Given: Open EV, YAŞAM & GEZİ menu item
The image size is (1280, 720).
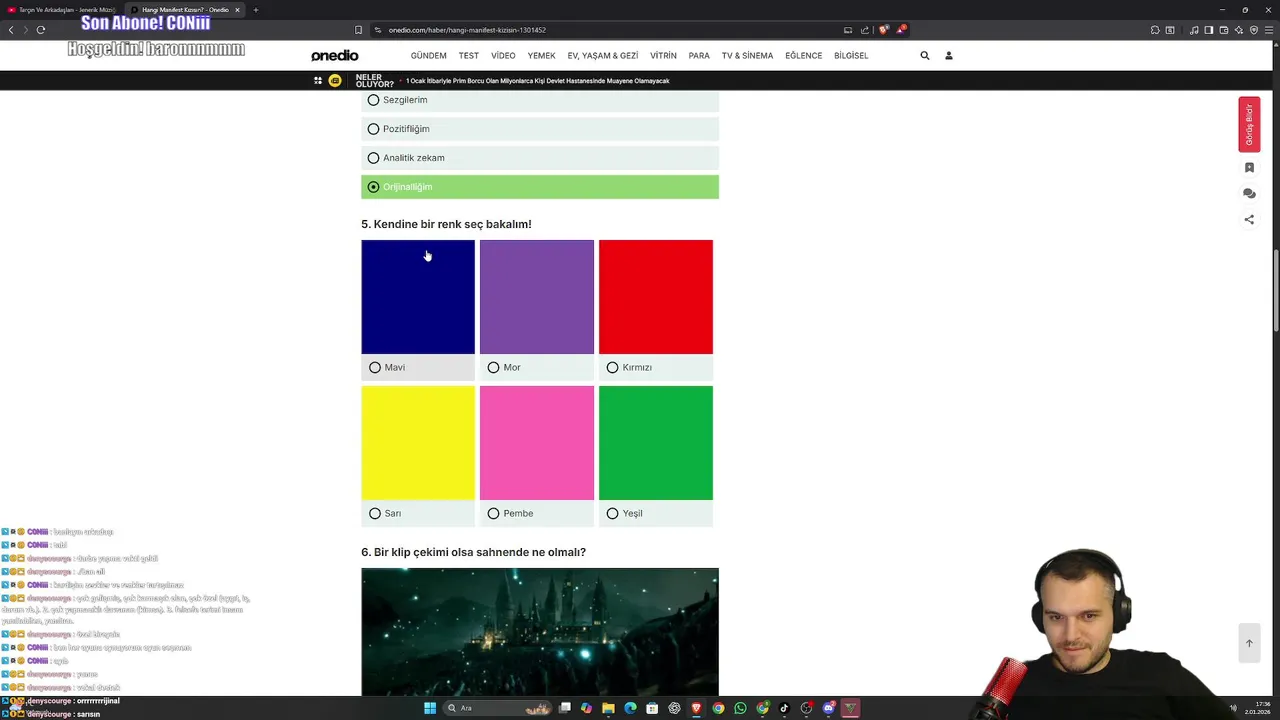Looking at the screenshot, I should click(x=603, y=56).
